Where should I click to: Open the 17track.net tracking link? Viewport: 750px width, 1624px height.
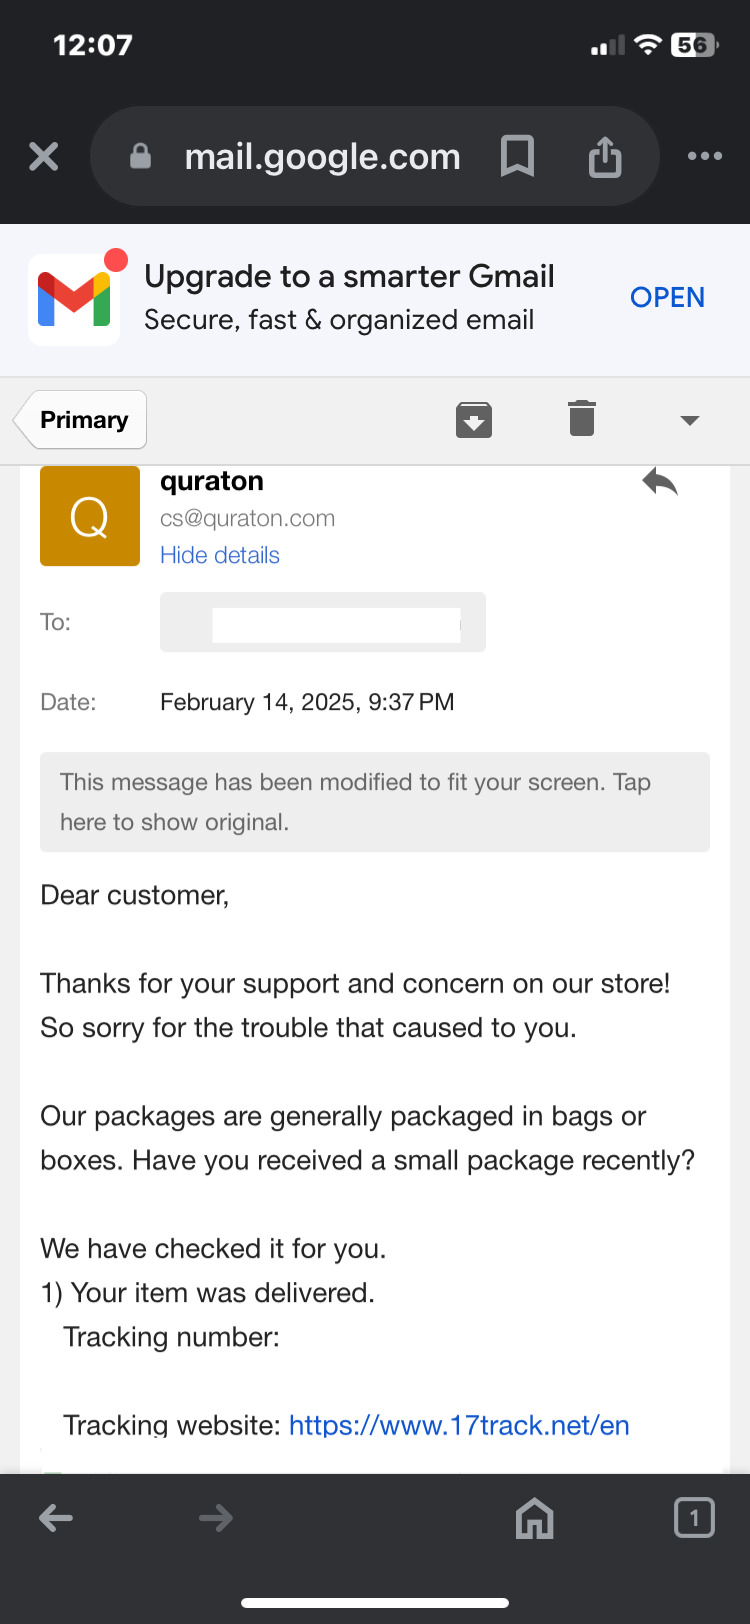click(x=459, y=1425)
